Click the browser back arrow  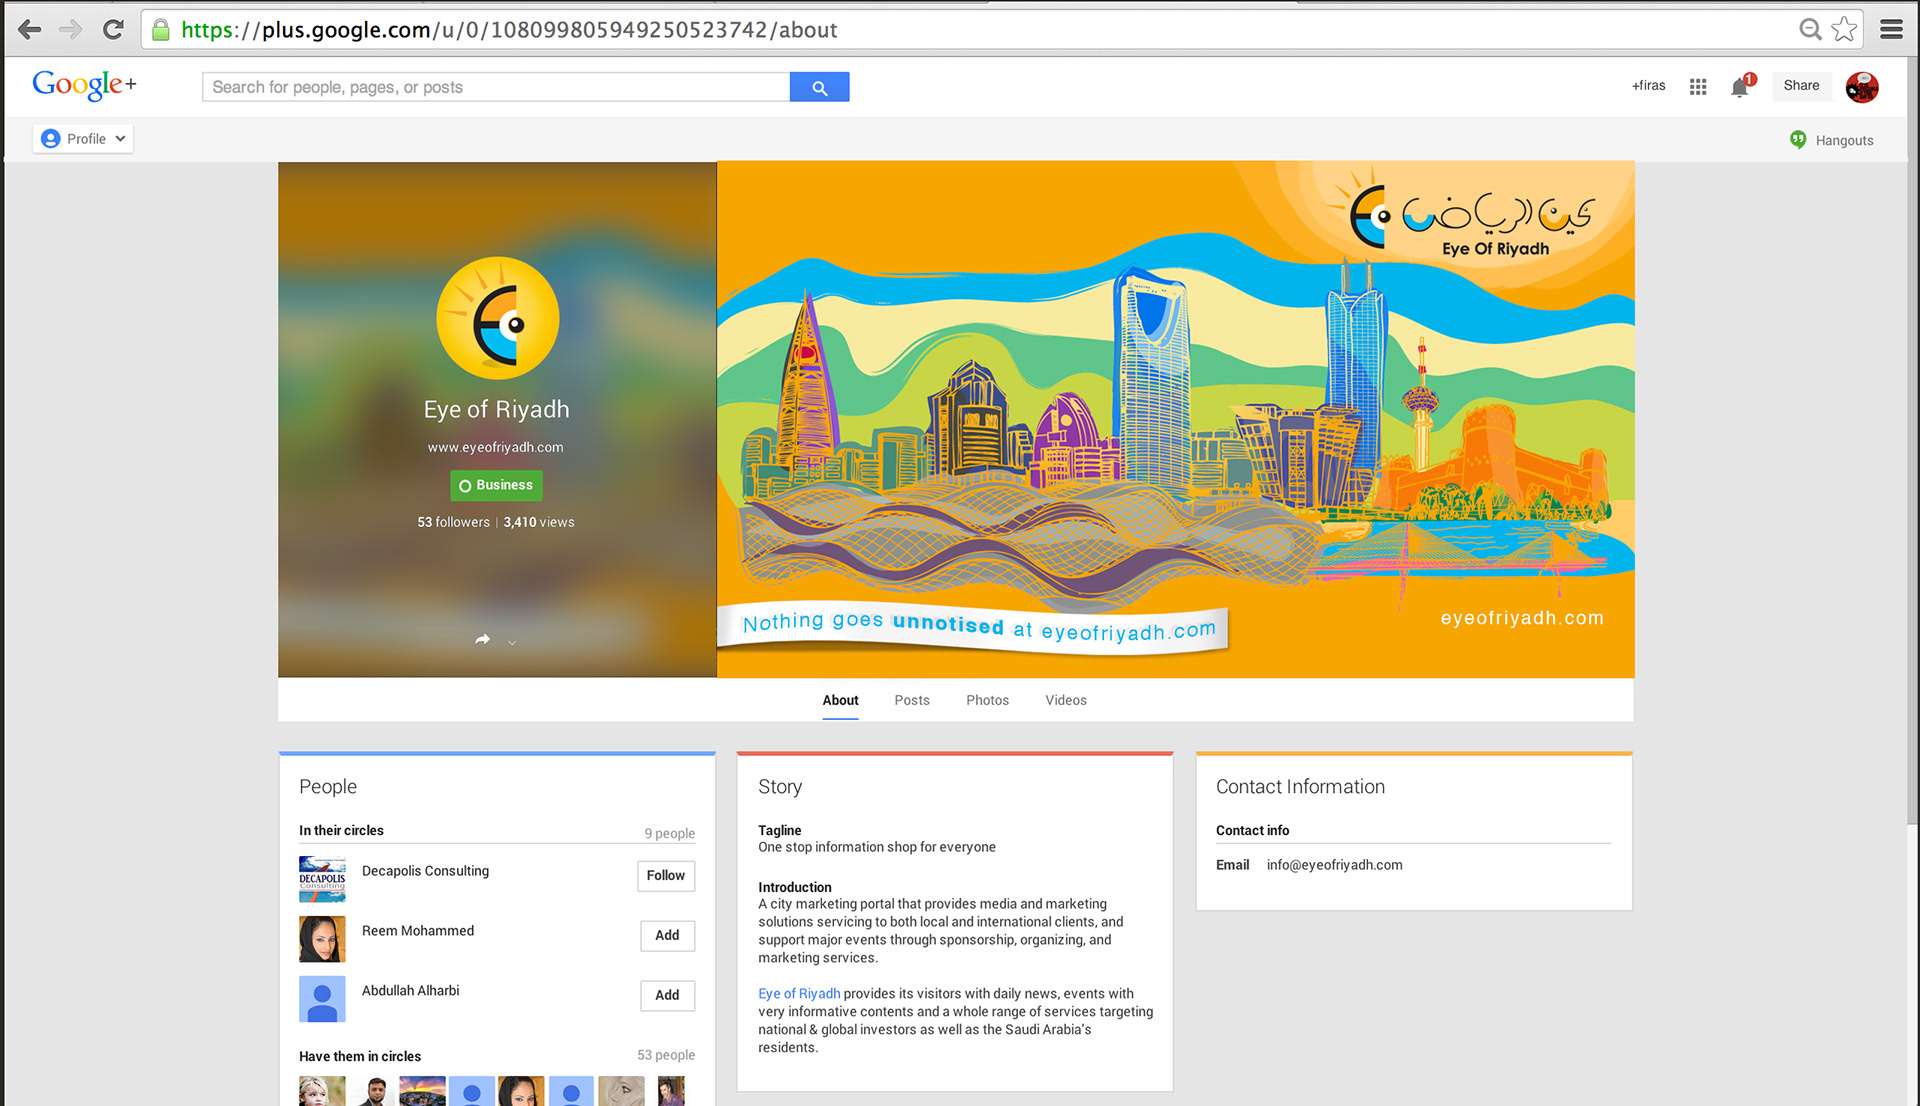30,30
